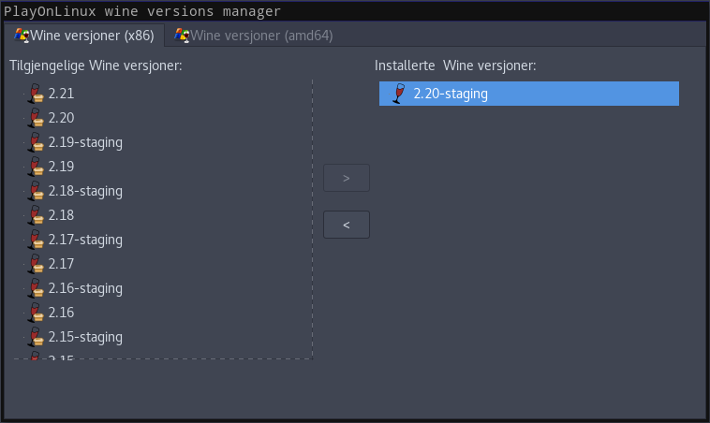Screen dimensions: 710x423
Task: Click the wine icon beside version 2.16
Action: 36,312
